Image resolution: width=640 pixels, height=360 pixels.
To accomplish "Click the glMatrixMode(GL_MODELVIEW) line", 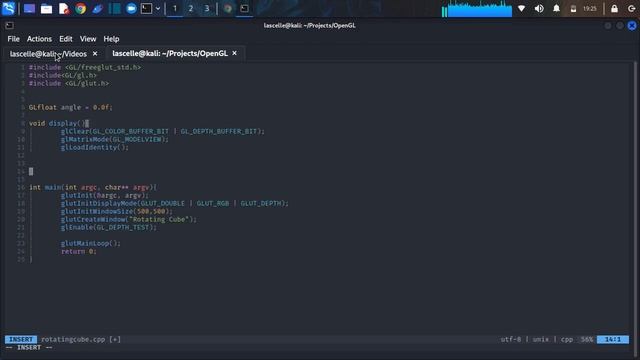I will click(115, 139).
